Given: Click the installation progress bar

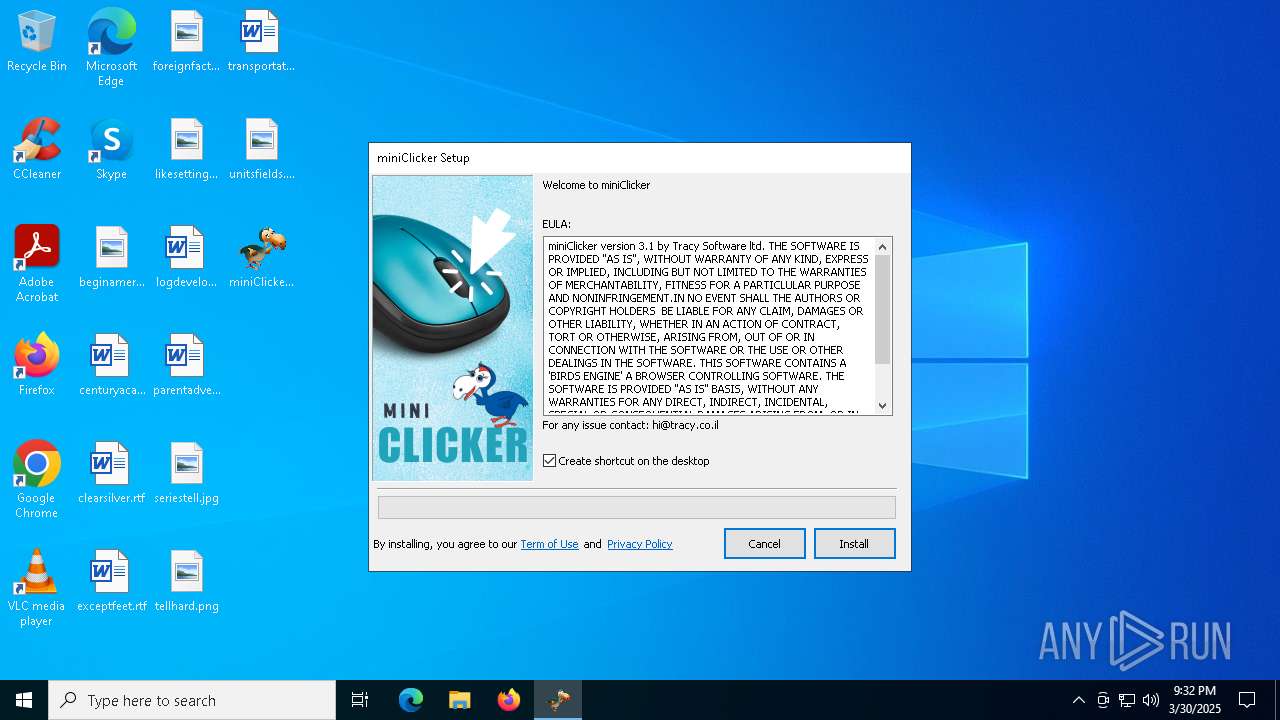Looking at the screenshot, I should [637, 507].
